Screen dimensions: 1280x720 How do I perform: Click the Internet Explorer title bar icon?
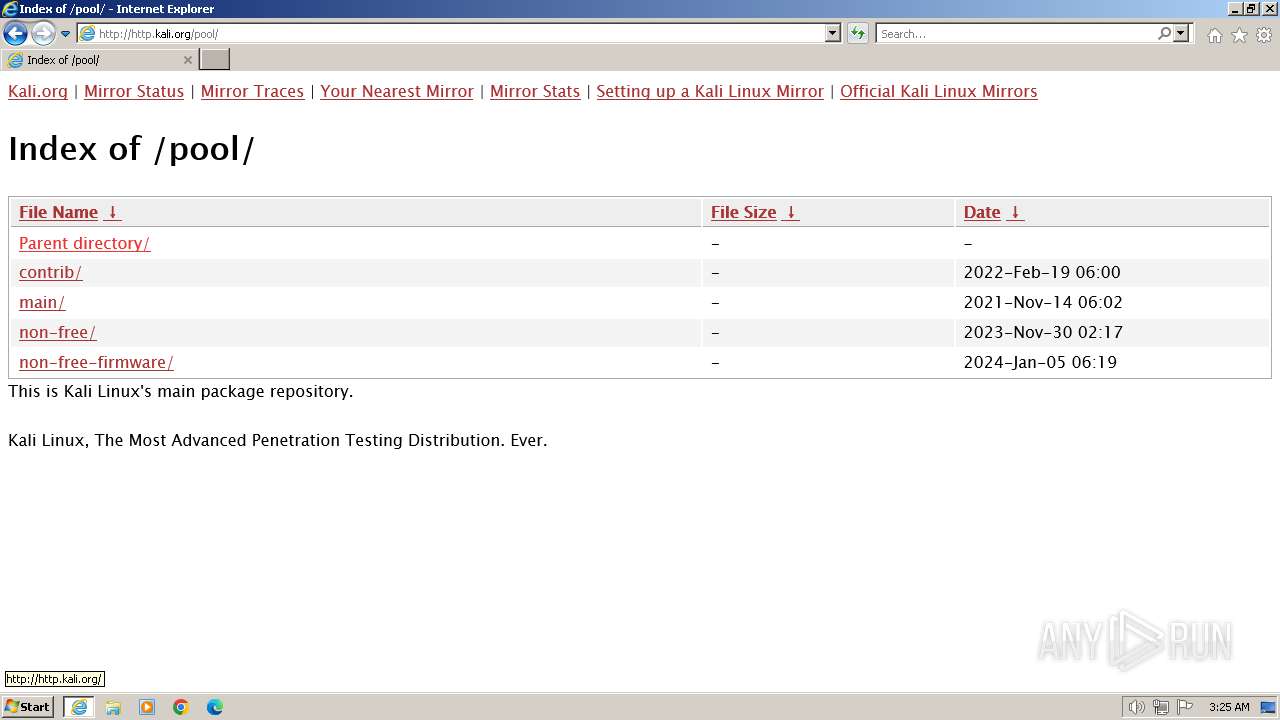[x=10, y=9]
